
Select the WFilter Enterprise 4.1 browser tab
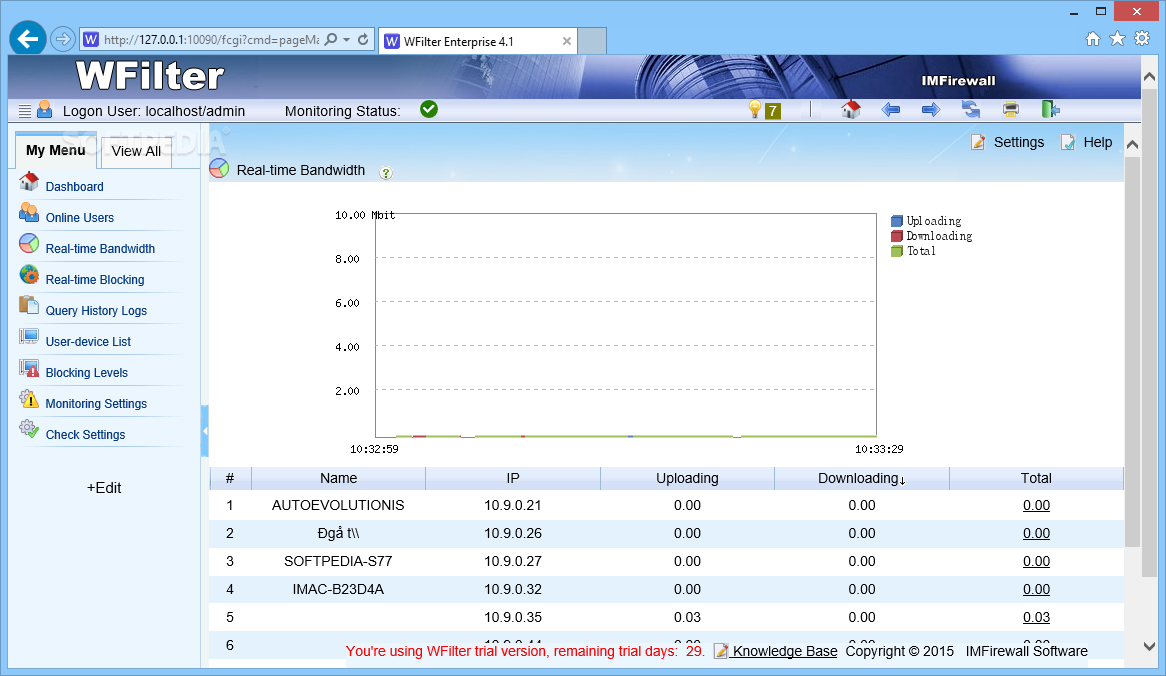[x=477, y=42]
